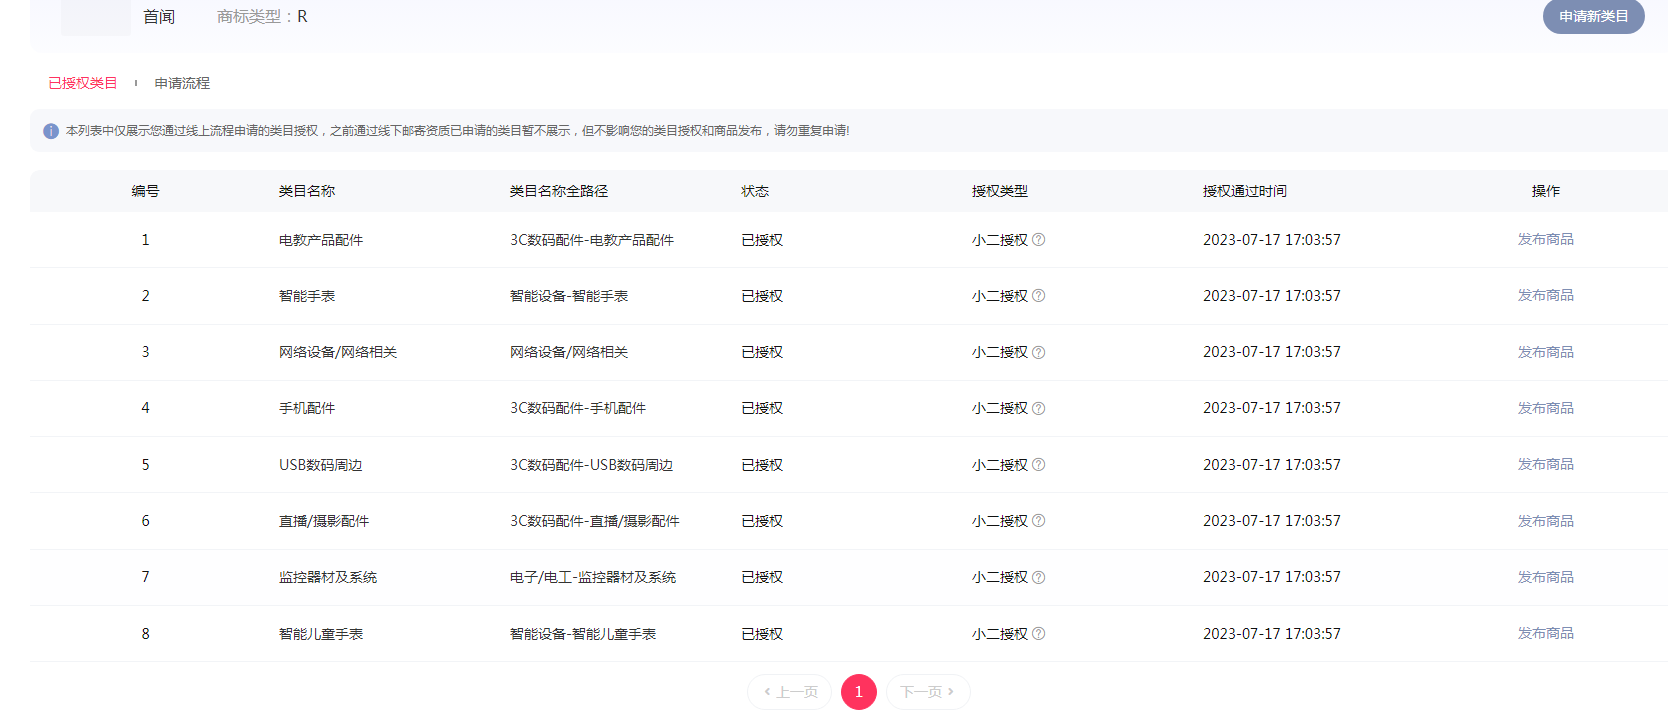Screen dimensions: 1668x723
Task: Click 发布商品 for 智能手表 row
Action: pos(1545,296)
